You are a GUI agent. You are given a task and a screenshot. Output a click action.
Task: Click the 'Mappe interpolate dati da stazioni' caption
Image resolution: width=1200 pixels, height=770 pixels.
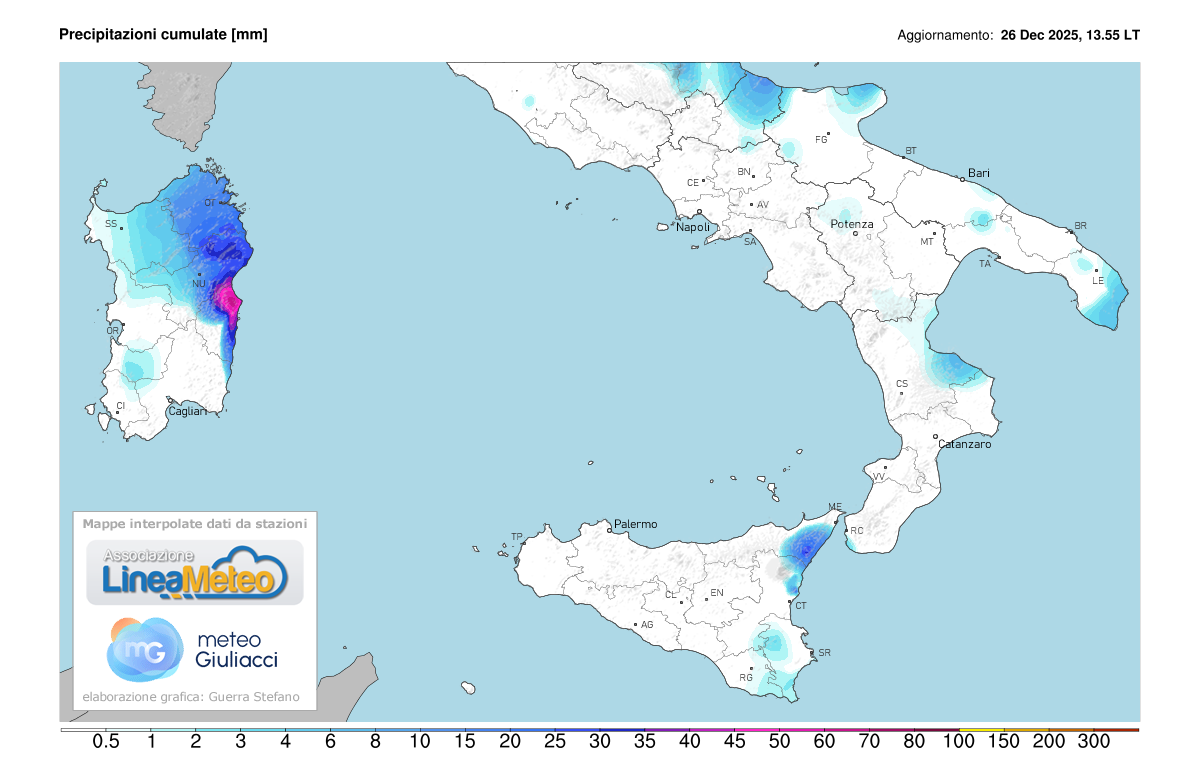tap(195, 523)
